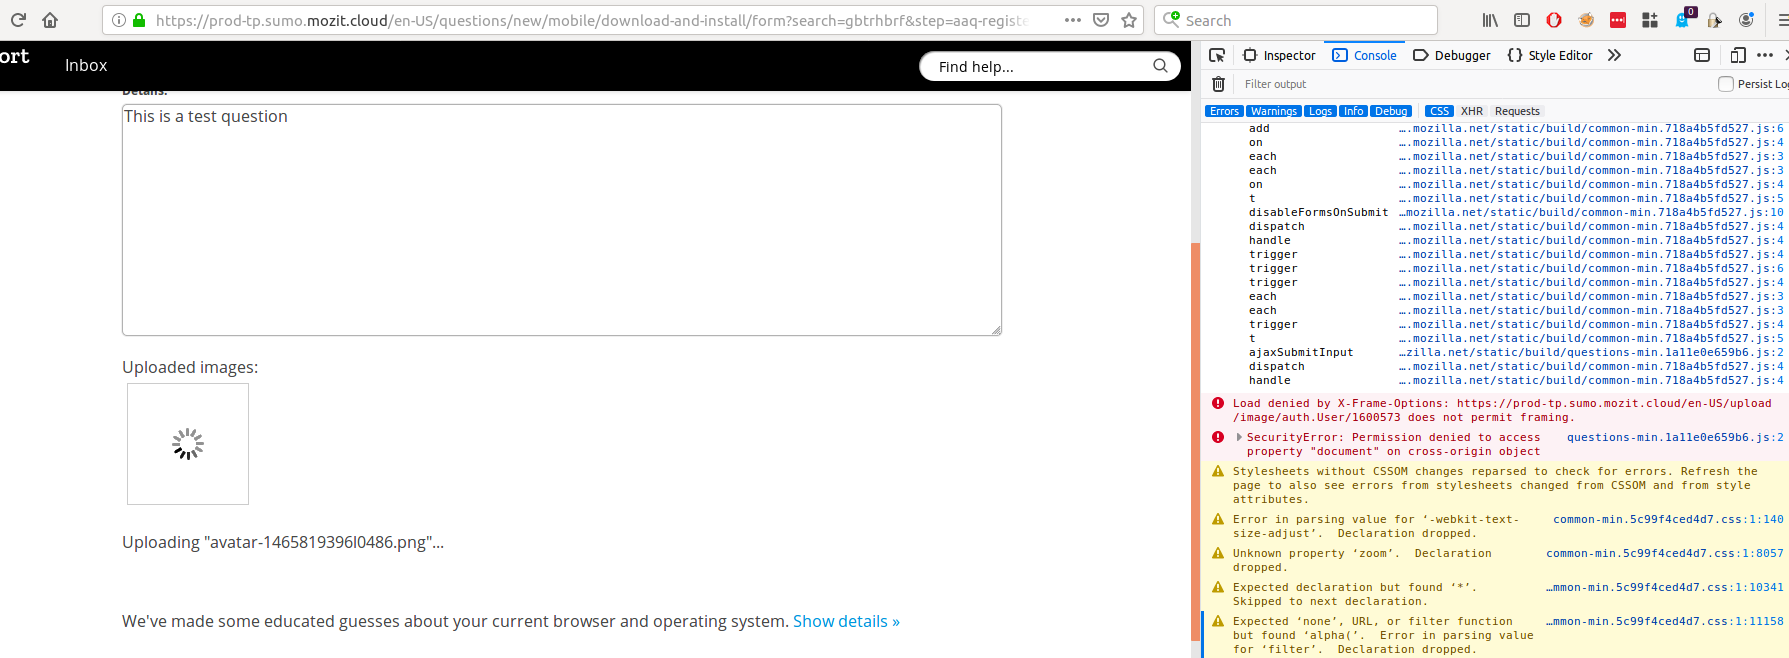This screenshot has height=658, width=1789.
Task: Clear console output with trash icon
Action: click(x=1218, y=84)
